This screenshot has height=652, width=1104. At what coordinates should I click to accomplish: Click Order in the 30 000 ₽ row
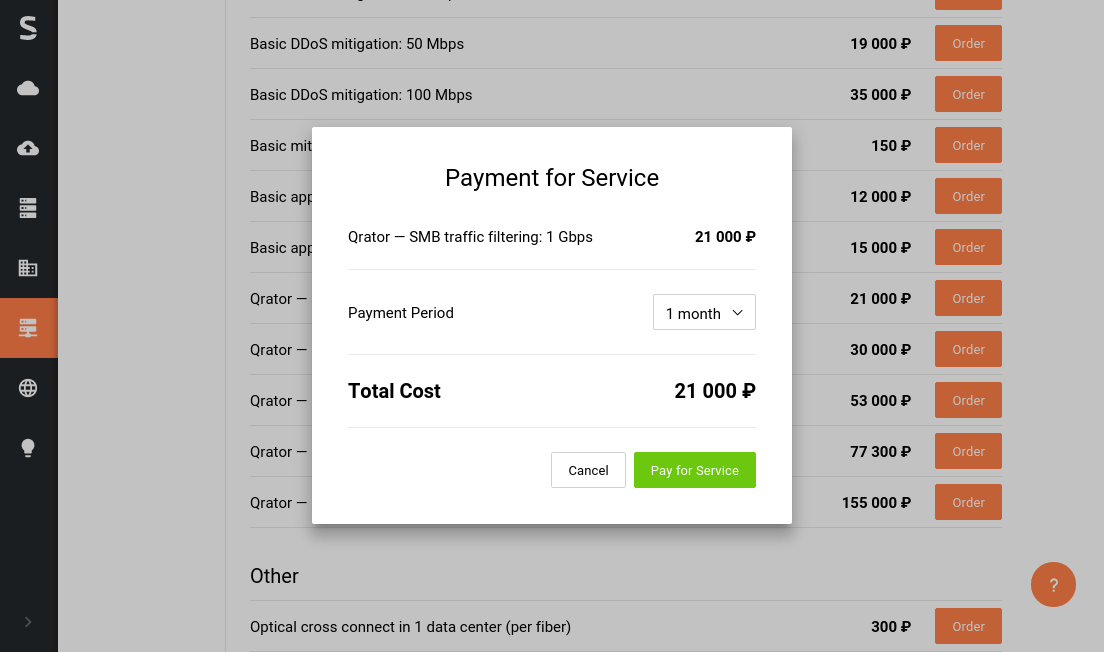click(x=968, y=349)
